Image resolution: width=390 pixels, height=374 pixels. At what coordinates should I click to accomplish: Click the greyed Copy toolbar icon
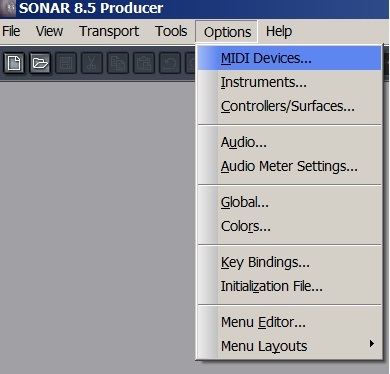(118, 63)
